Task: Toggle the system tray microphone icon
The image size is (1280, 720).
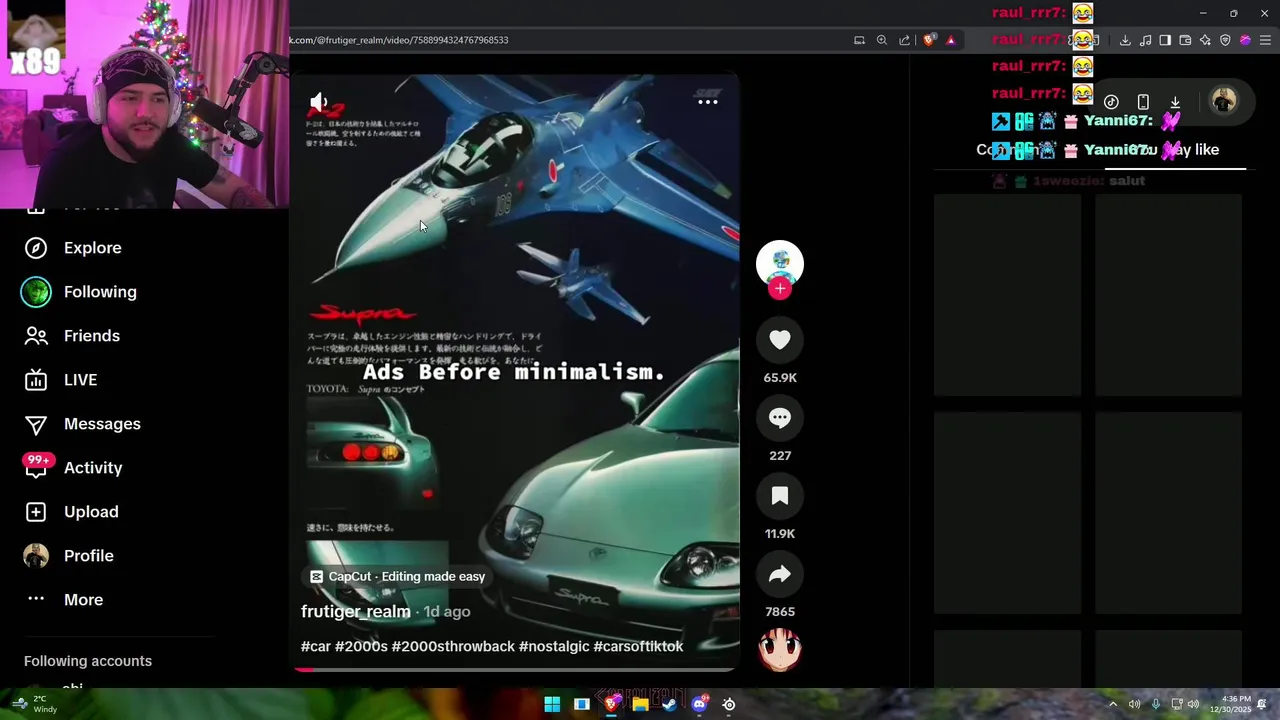Action: pos(1156,704)
